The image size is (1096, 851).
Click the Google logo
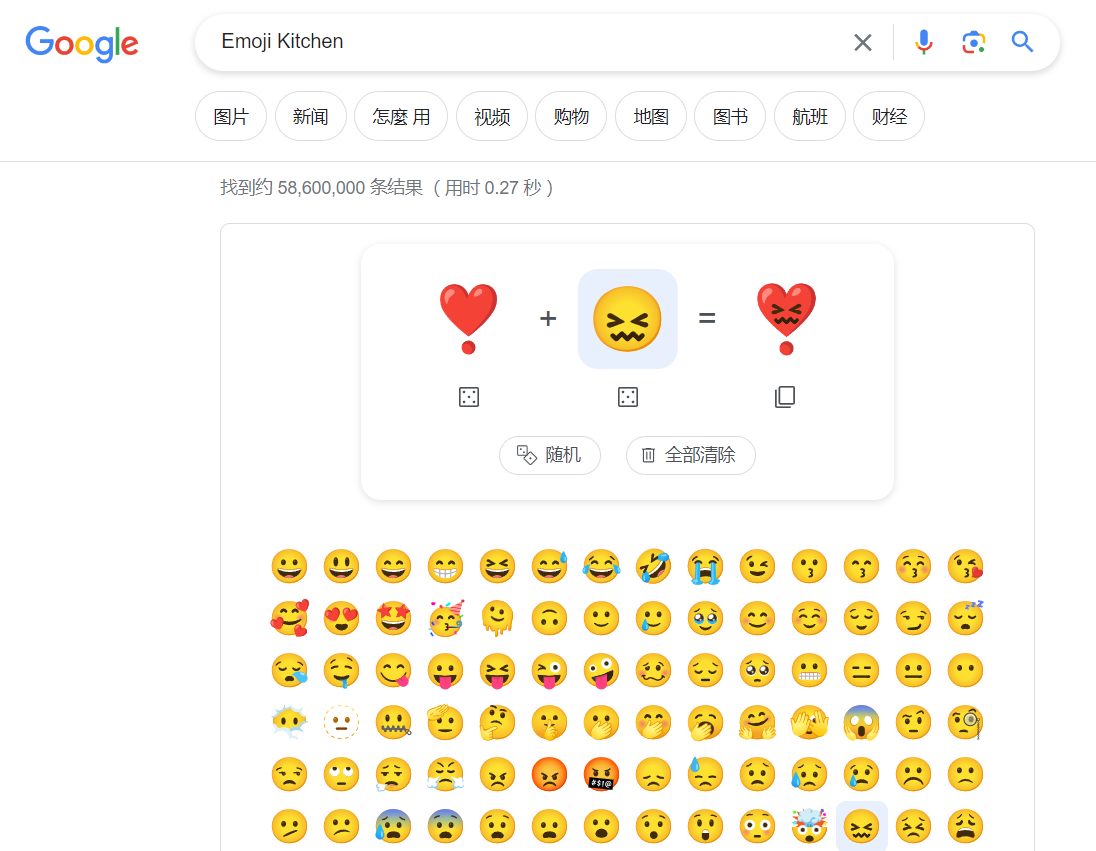coord(82,43)
